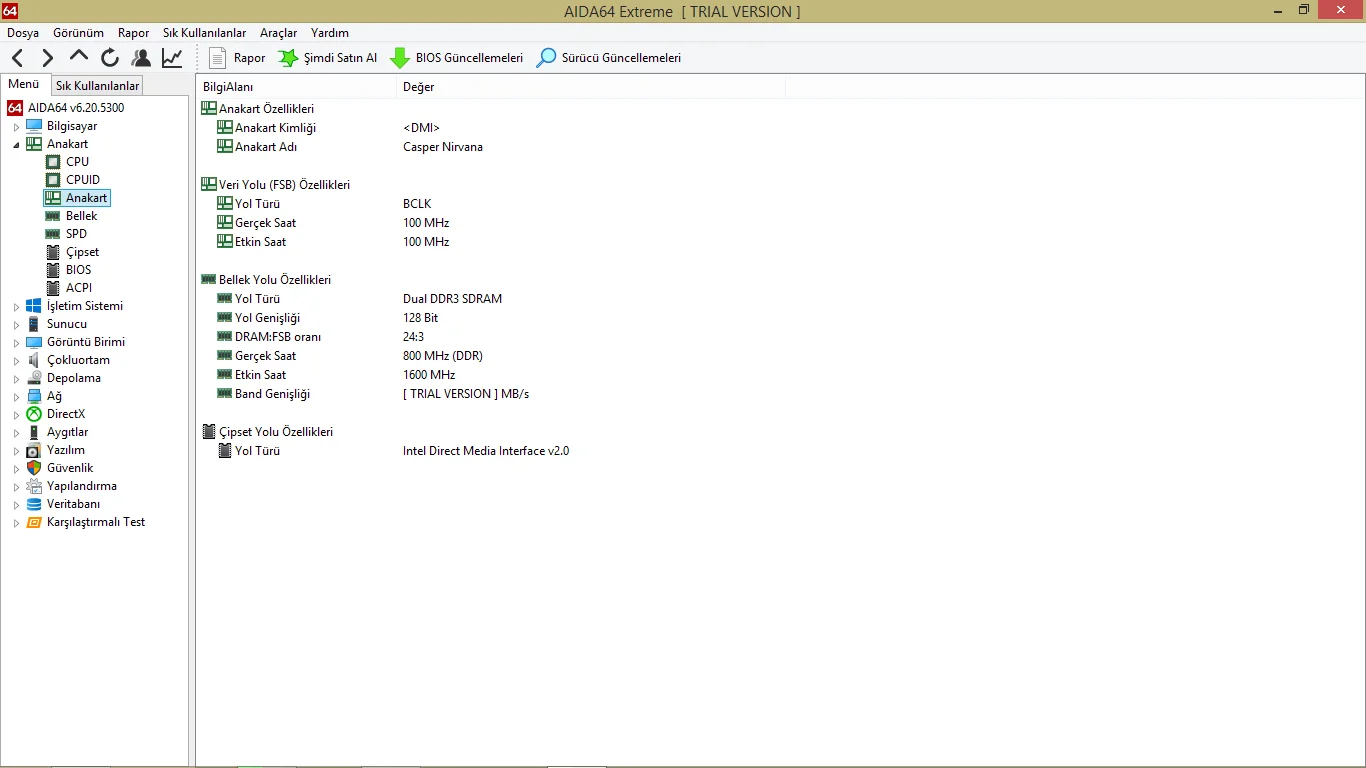
Task: Select the SPD item in tree
Action: tap(76, 234)
